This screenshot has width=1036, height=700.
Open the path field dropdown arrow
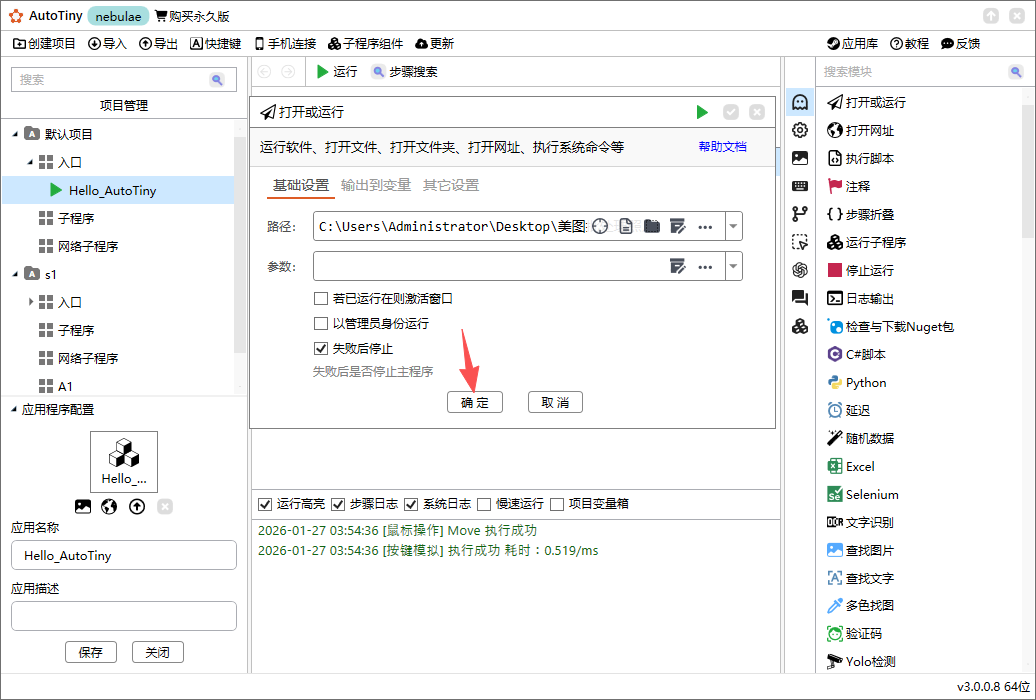(x=732, y=226)
